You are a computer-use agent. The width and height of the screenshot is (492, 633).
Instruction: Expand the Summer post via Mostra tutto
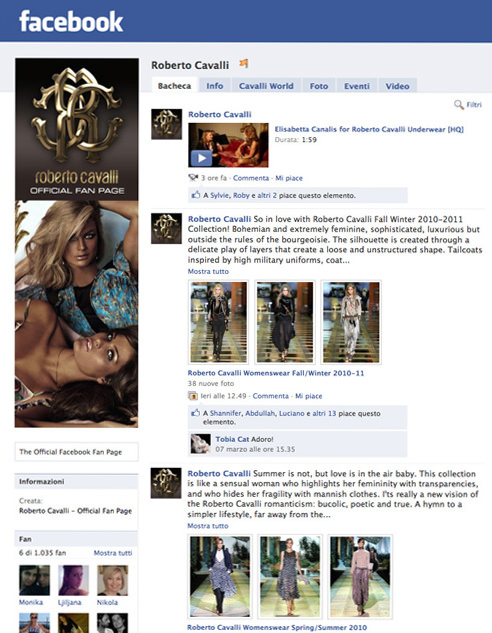[208, 526]
